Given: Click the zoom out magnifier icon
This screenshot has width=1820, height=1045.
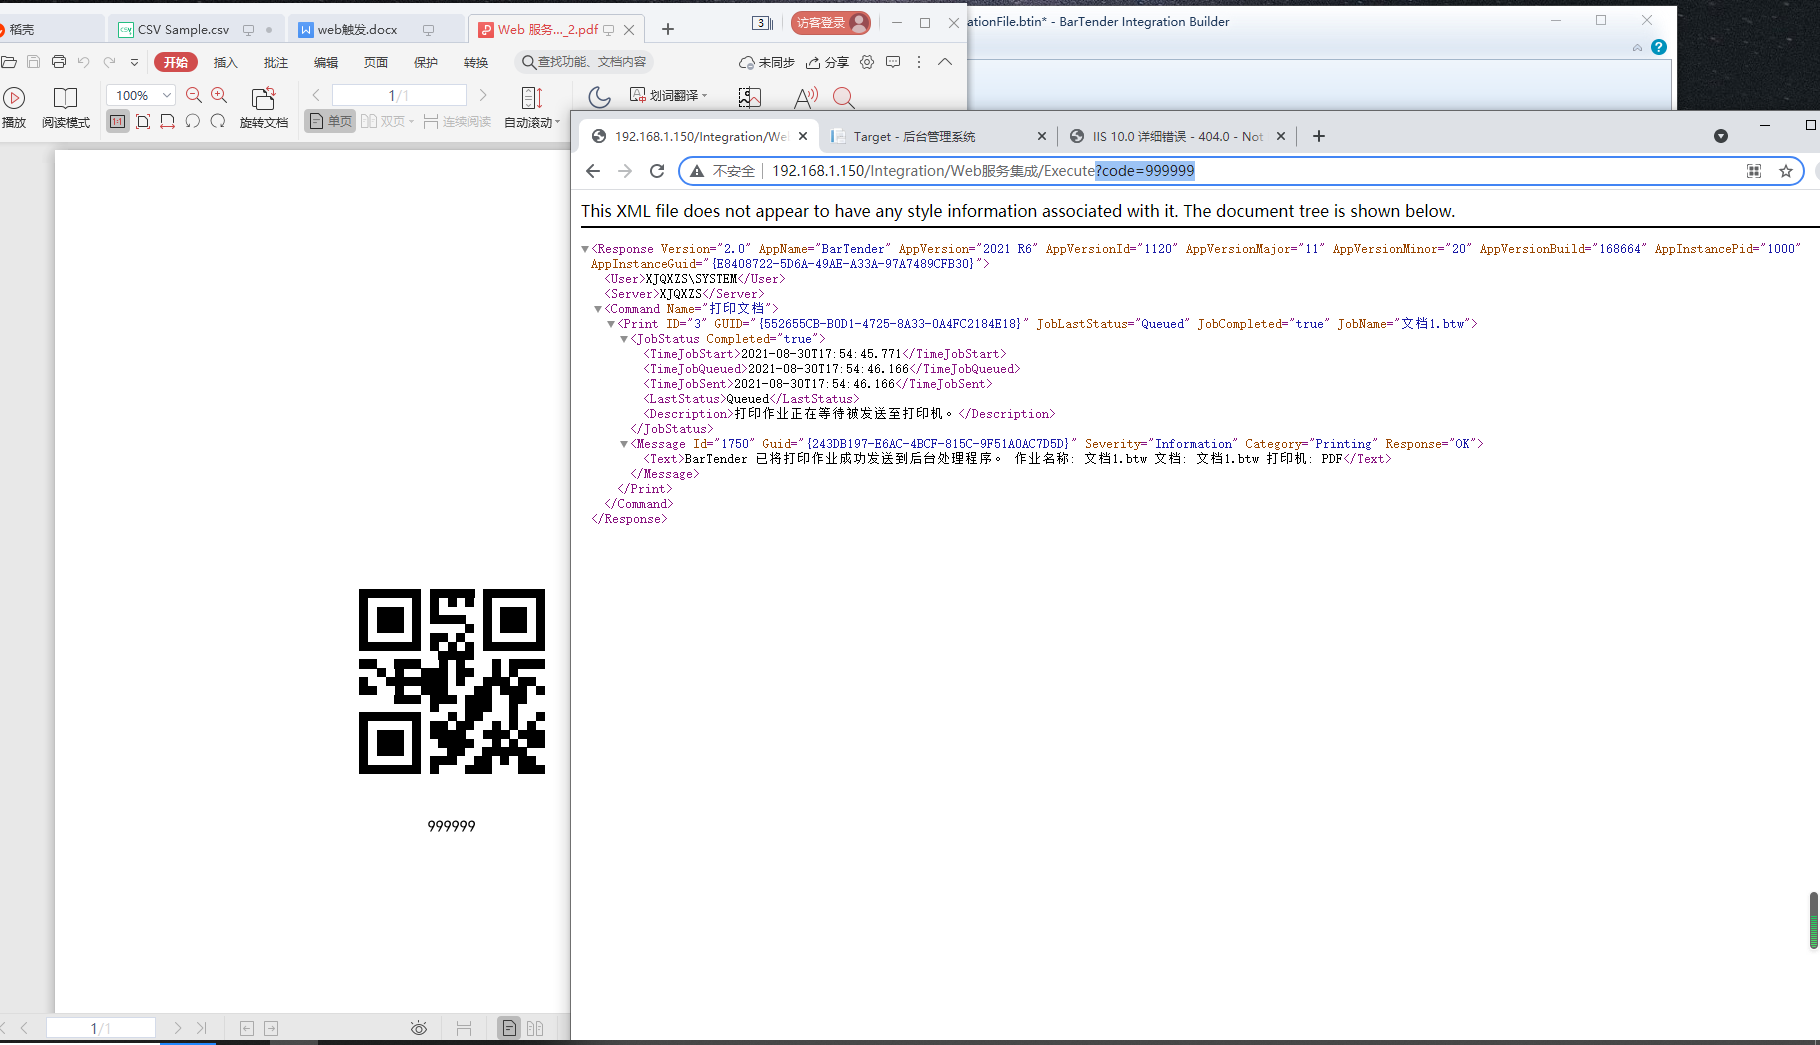Looking at the screenshot, I should [194, 95].
